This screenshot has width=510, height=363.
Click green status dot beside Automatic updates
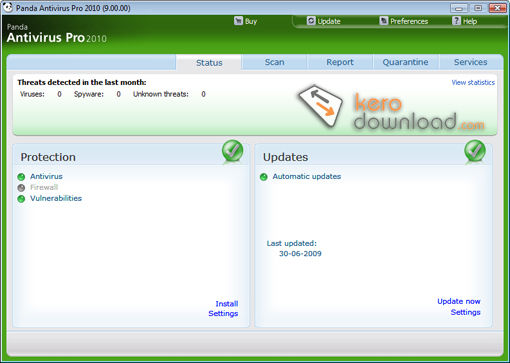click(x=264, y=177)
